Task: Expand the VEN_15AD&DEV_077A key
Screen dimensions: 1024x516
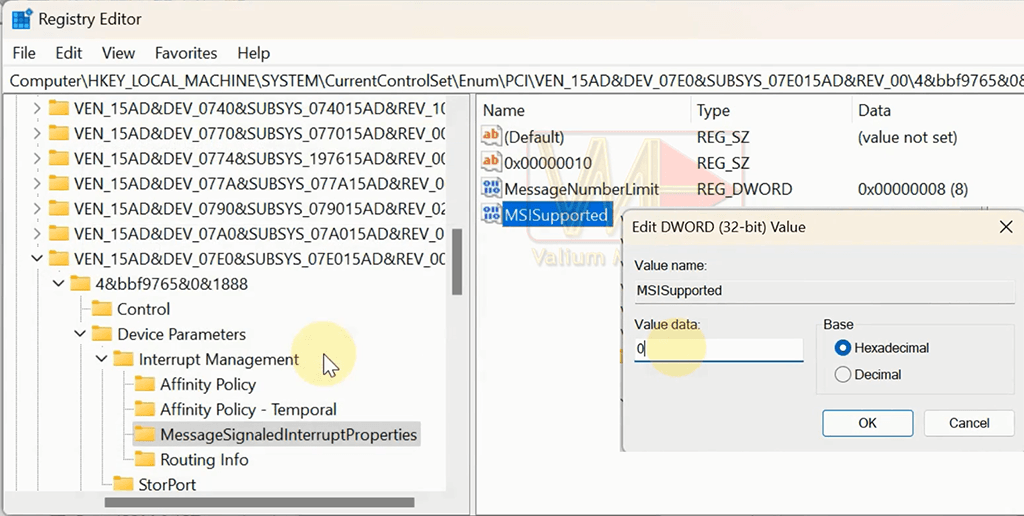Action: pos(37,184)
